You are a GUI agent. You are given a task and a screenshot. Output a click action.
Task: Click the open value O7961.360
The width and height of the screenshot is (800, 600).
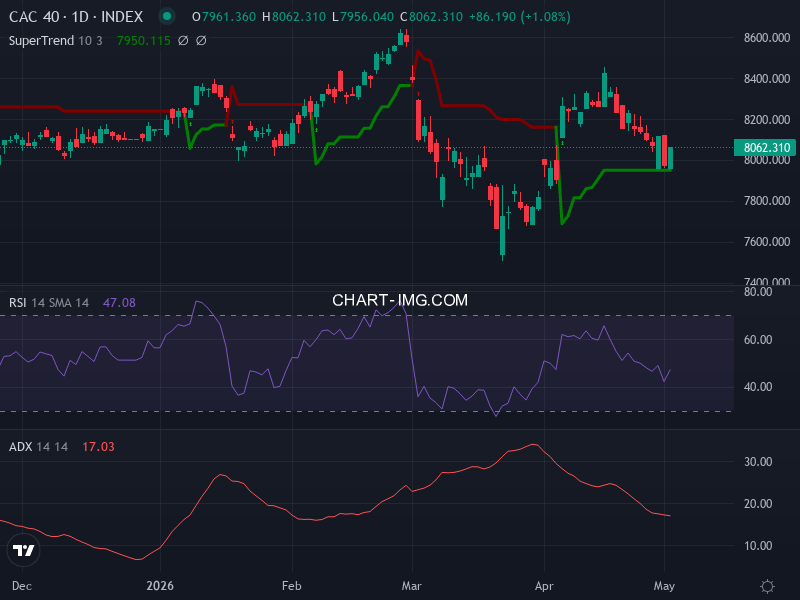point(224,17)
